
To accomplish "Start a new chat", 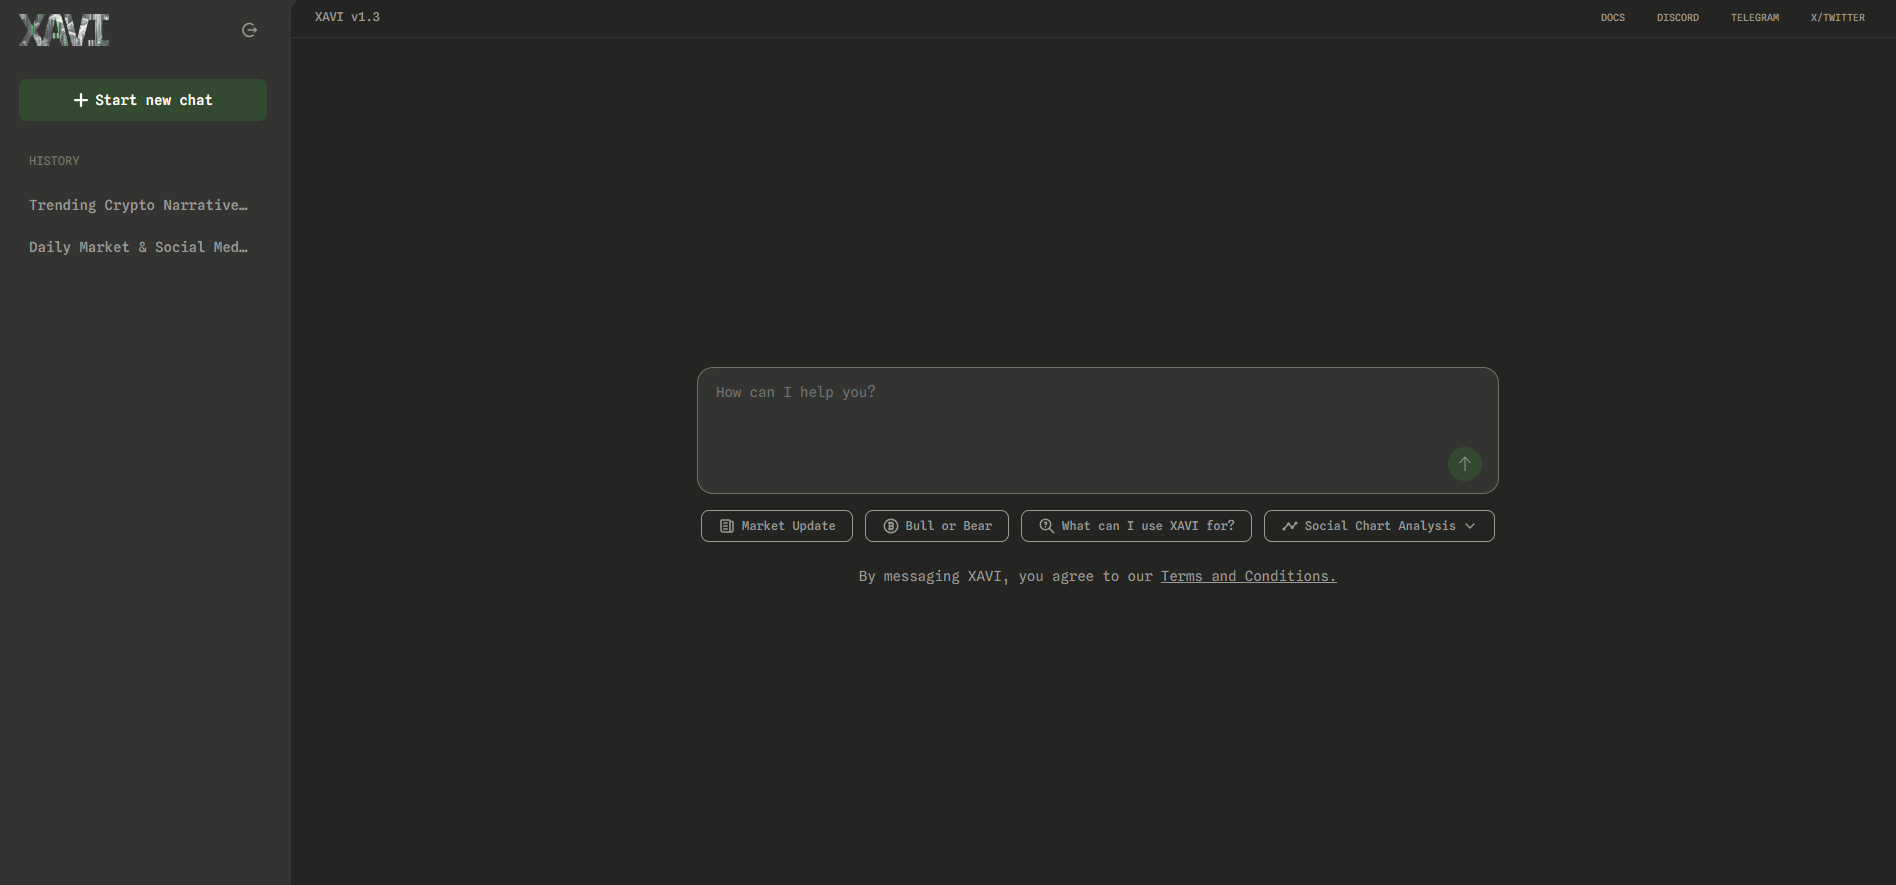I will pos(143,100).
